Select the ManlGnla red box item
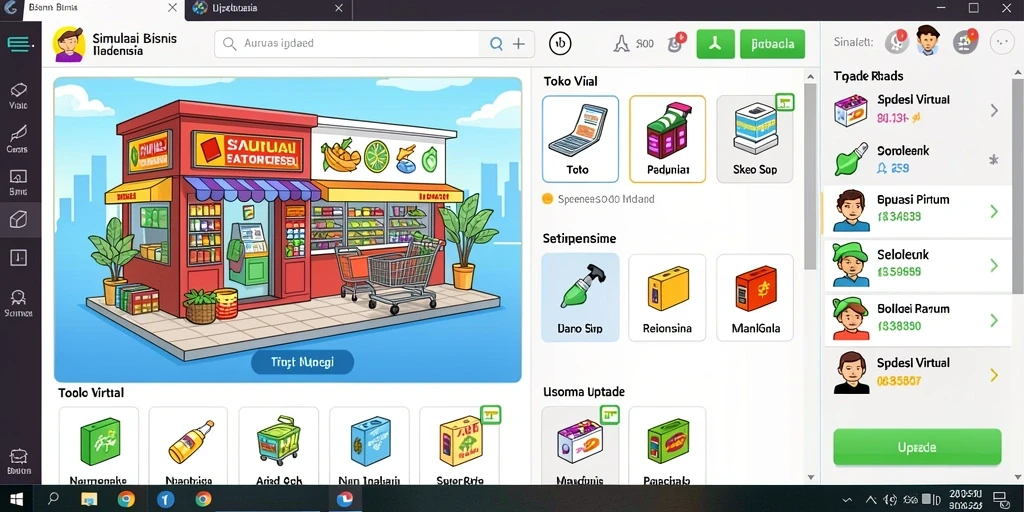 point(755,297)
